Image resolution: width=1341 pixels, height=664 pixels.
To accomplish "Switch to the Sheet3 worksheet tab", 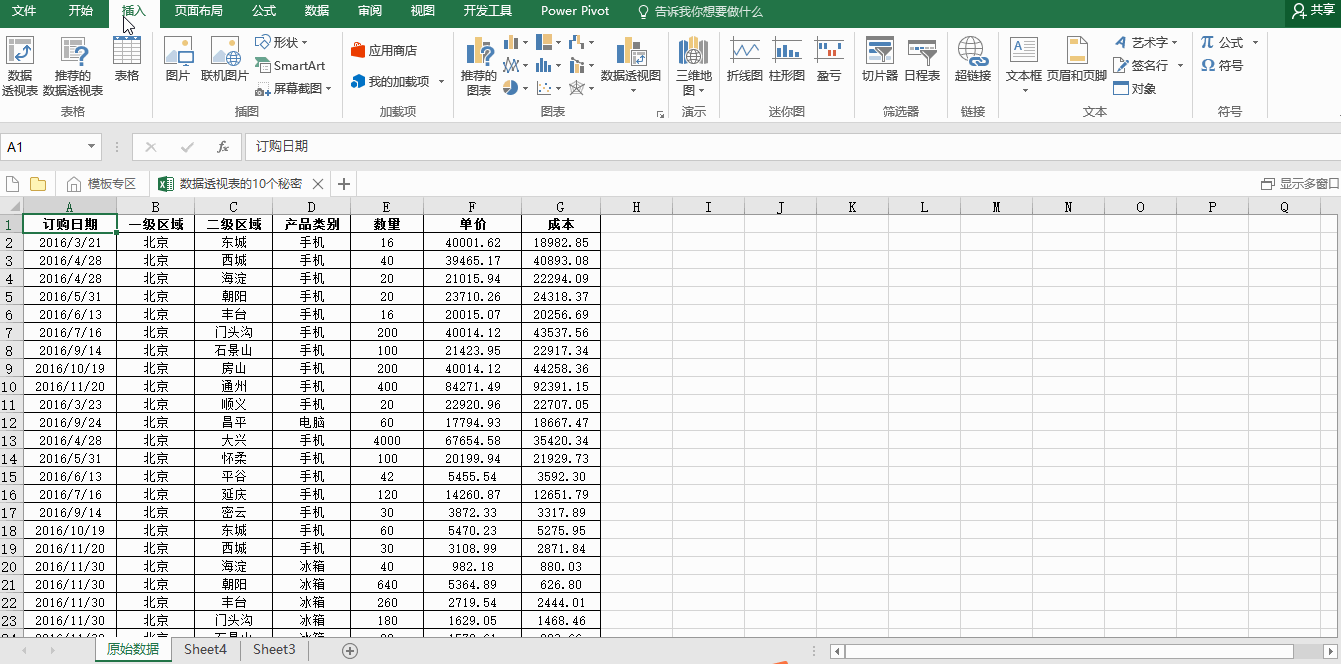I will [x=274, y=649].
